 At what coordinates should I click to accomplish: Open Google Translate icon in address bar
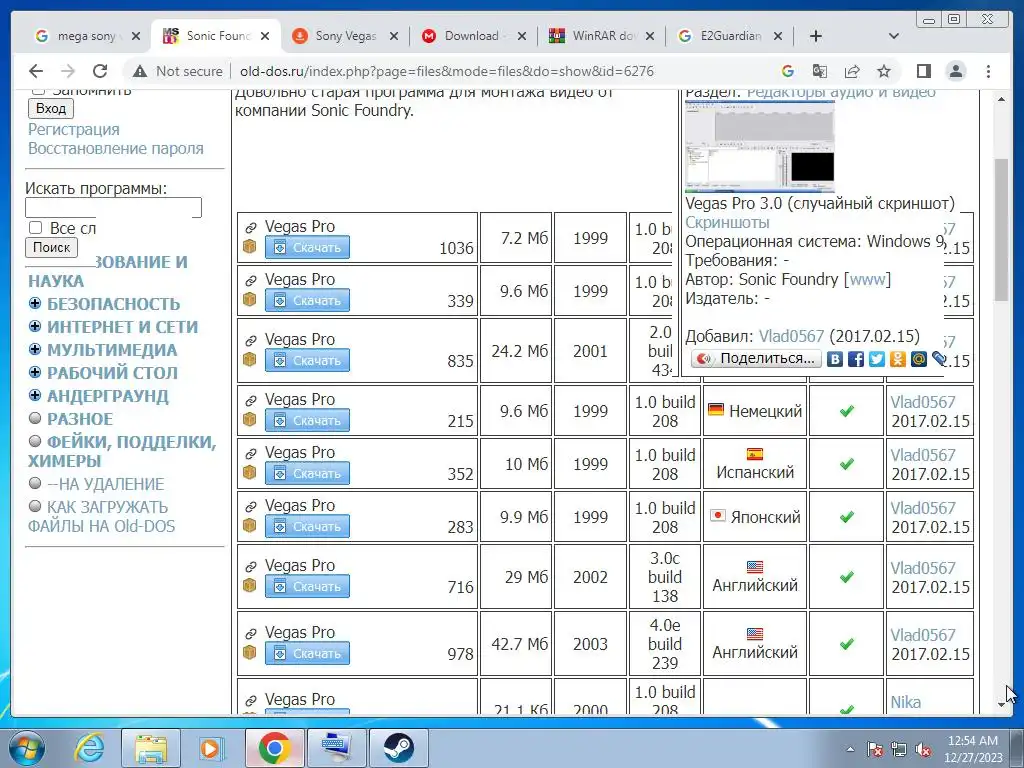(x=820, y=71)
